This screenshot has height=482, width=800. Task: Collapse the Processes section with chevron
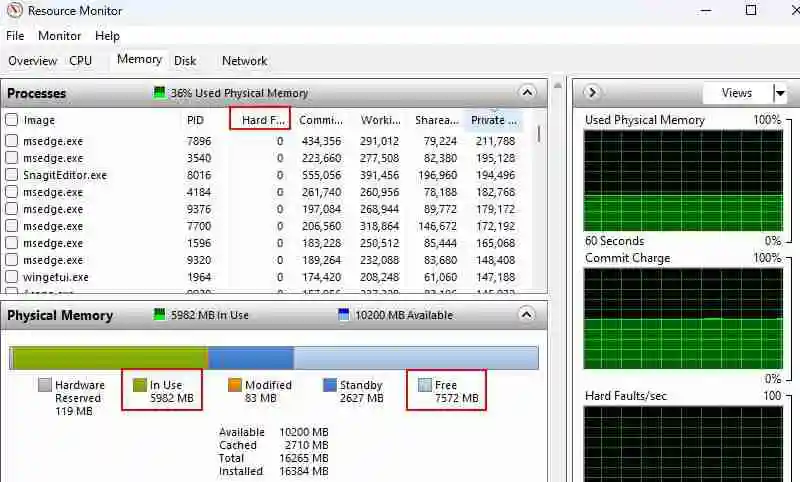(527, 93)
